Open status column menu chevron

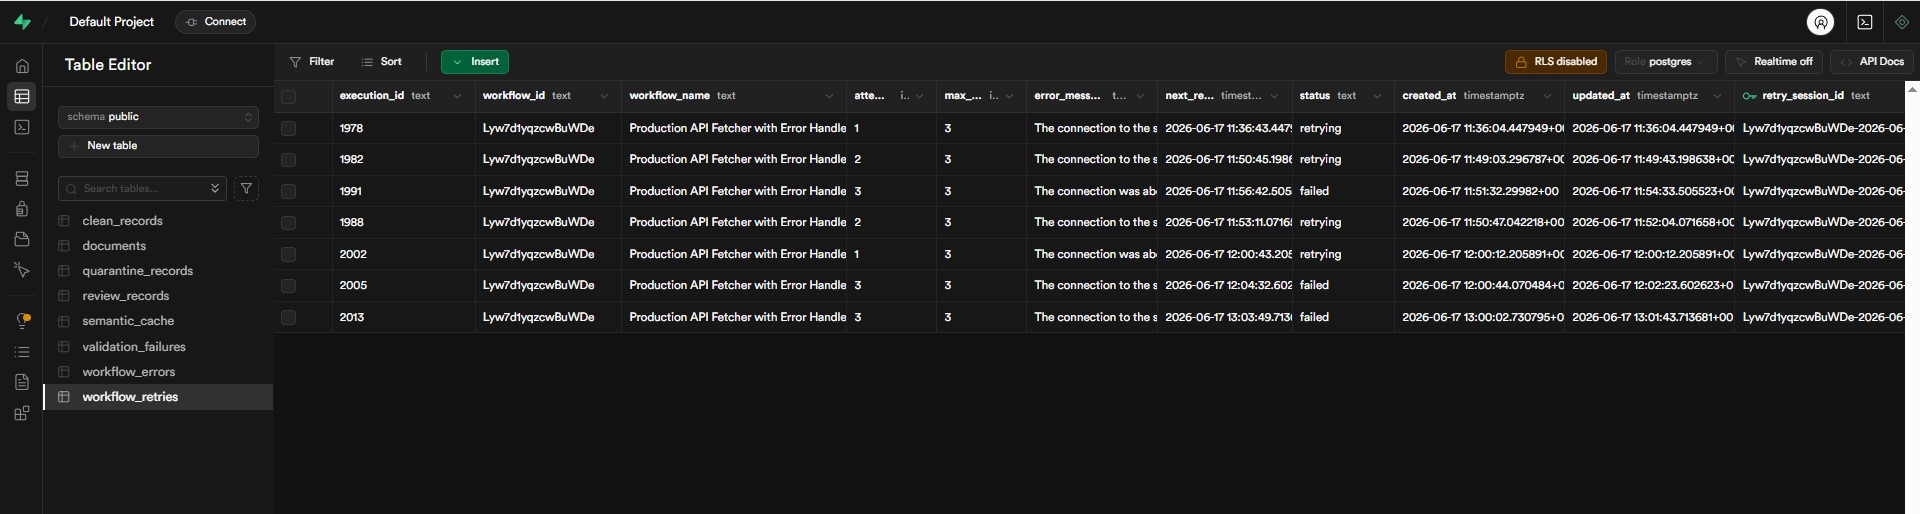[x=1377, y=96]
